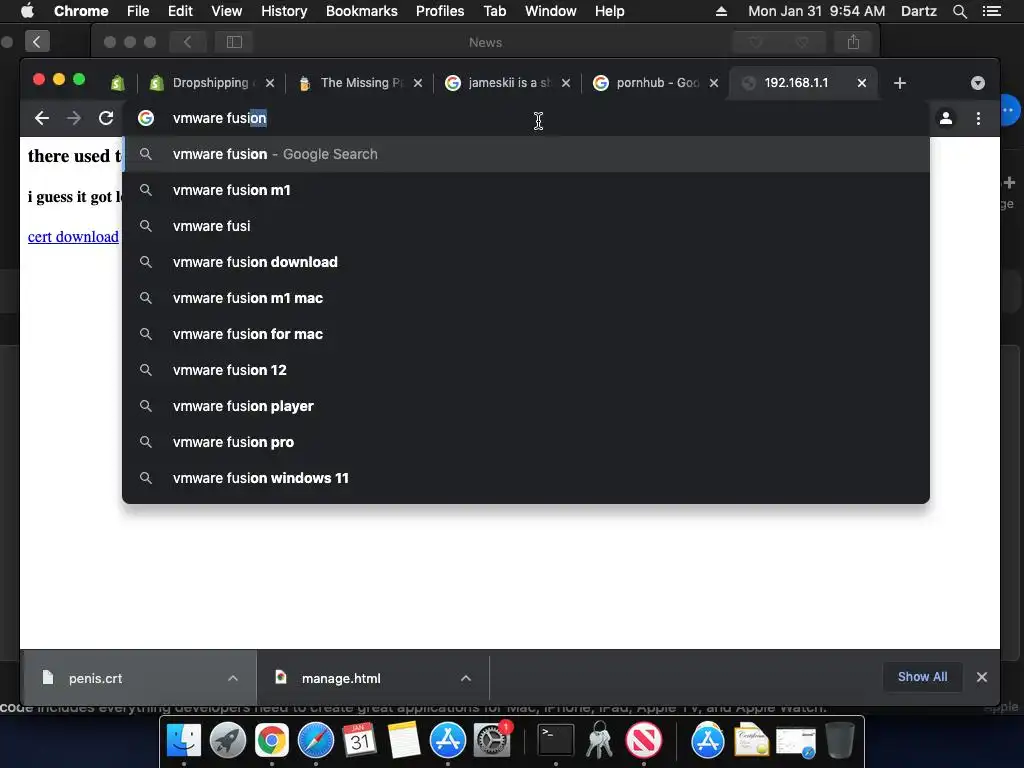Choose the 'vmware fusi' suggestion
Image resolution: width=1024 pixels, height=768 pixels.
pyautogui.click(x=526, y=226)
